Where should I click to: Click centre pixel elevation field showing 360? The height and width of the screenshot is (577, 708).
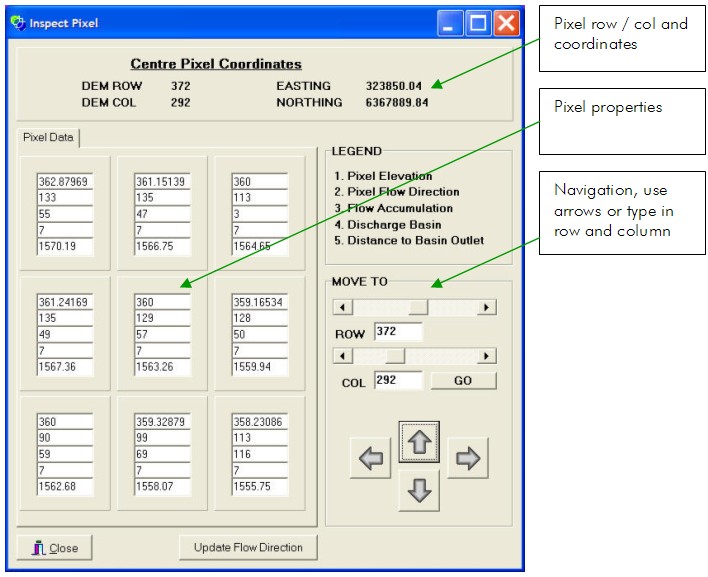click(162, 302)
